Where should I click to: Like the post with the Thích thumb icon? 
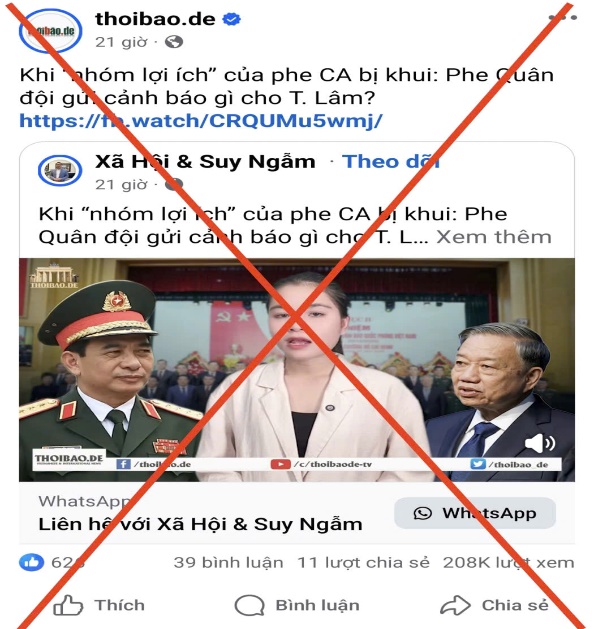point(68,605)
